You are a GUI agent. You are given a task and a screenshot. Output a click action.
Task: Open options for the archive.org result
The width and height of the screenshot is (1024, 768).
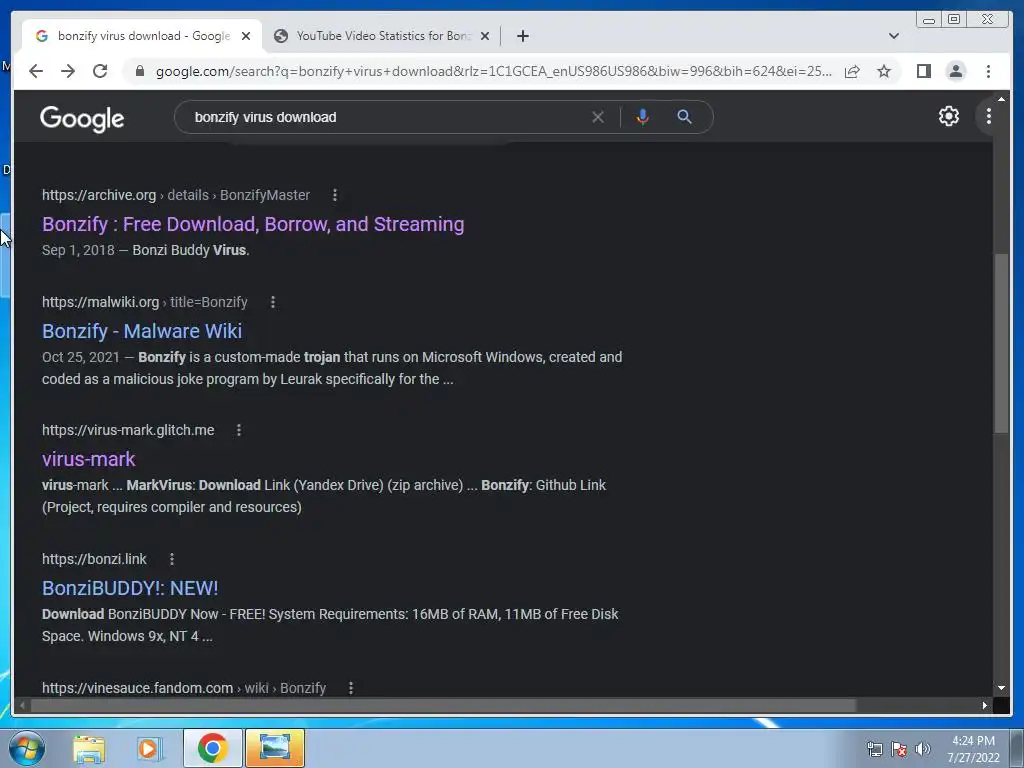pyautogui.click(x=334, y=195)
